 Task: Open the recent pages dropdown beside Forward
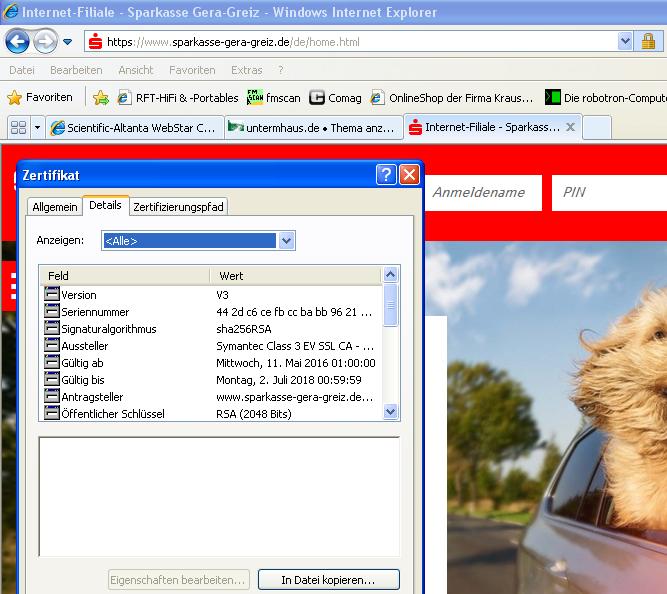click(67, 42)
